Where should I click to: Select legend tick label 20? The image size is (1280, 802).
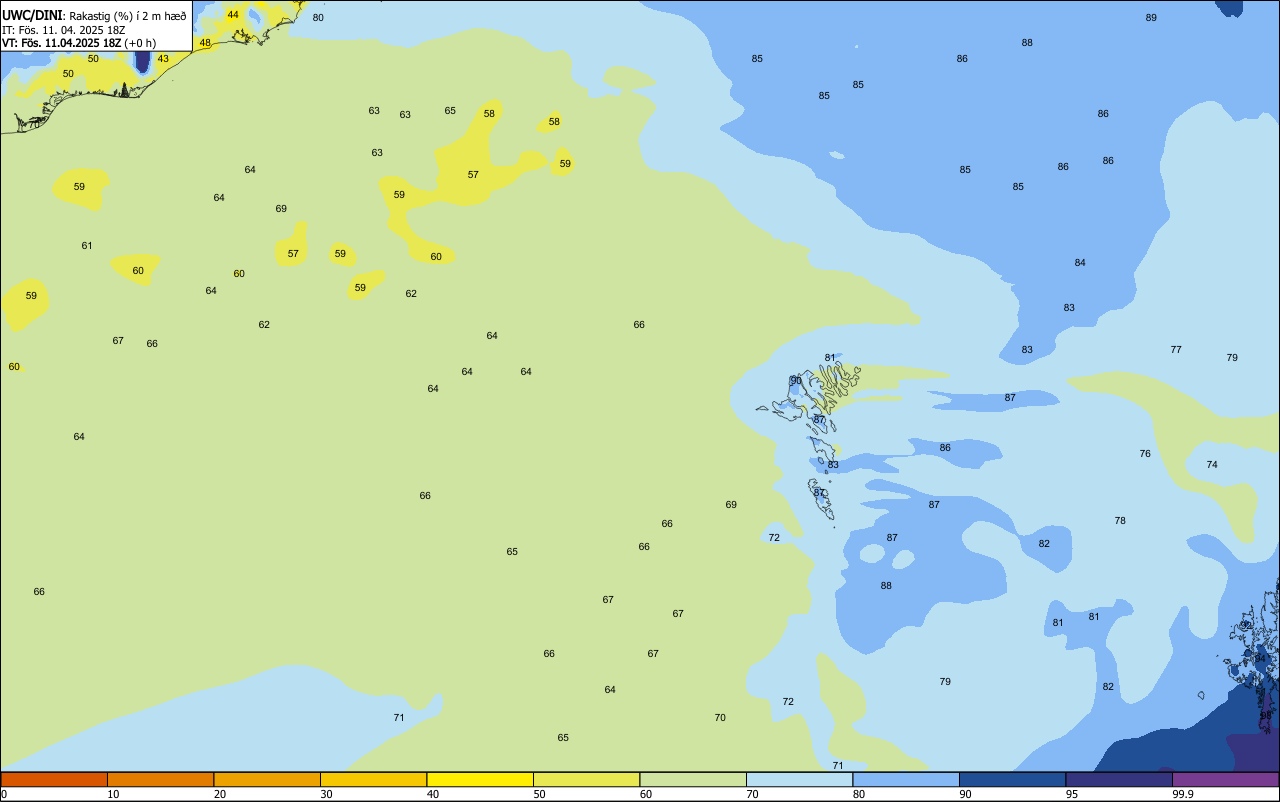pyautogui.click(x=220, y=794)
